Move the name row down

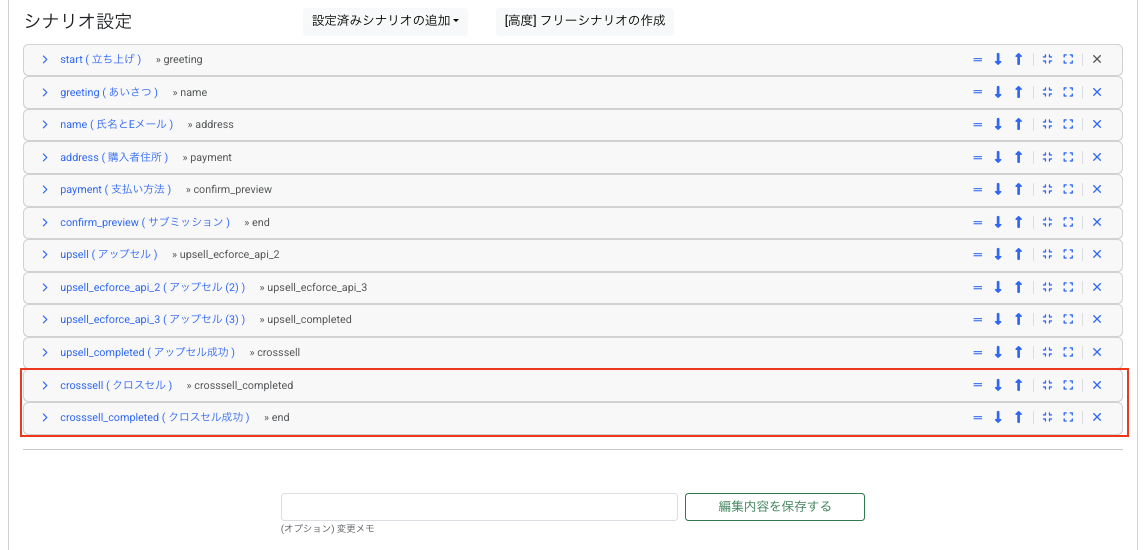[998, 125]
